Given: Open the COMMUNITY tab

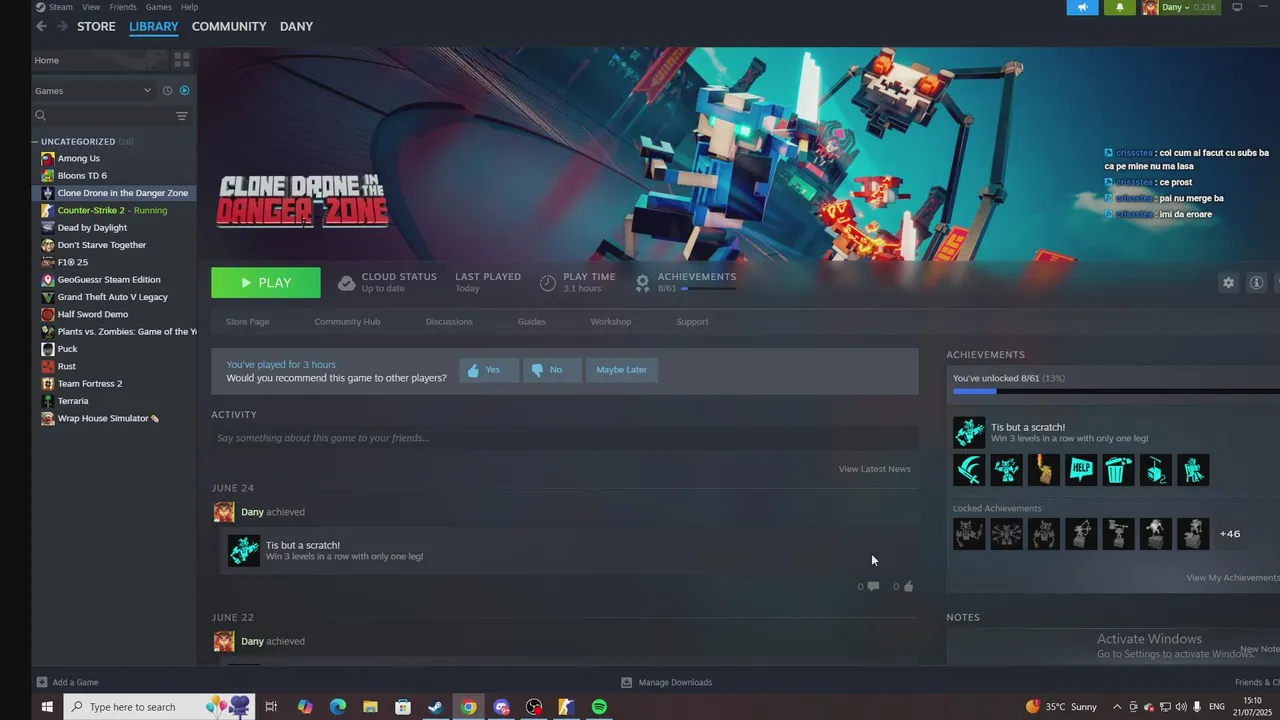Looking at the screenshot, I should click(229, 26).
